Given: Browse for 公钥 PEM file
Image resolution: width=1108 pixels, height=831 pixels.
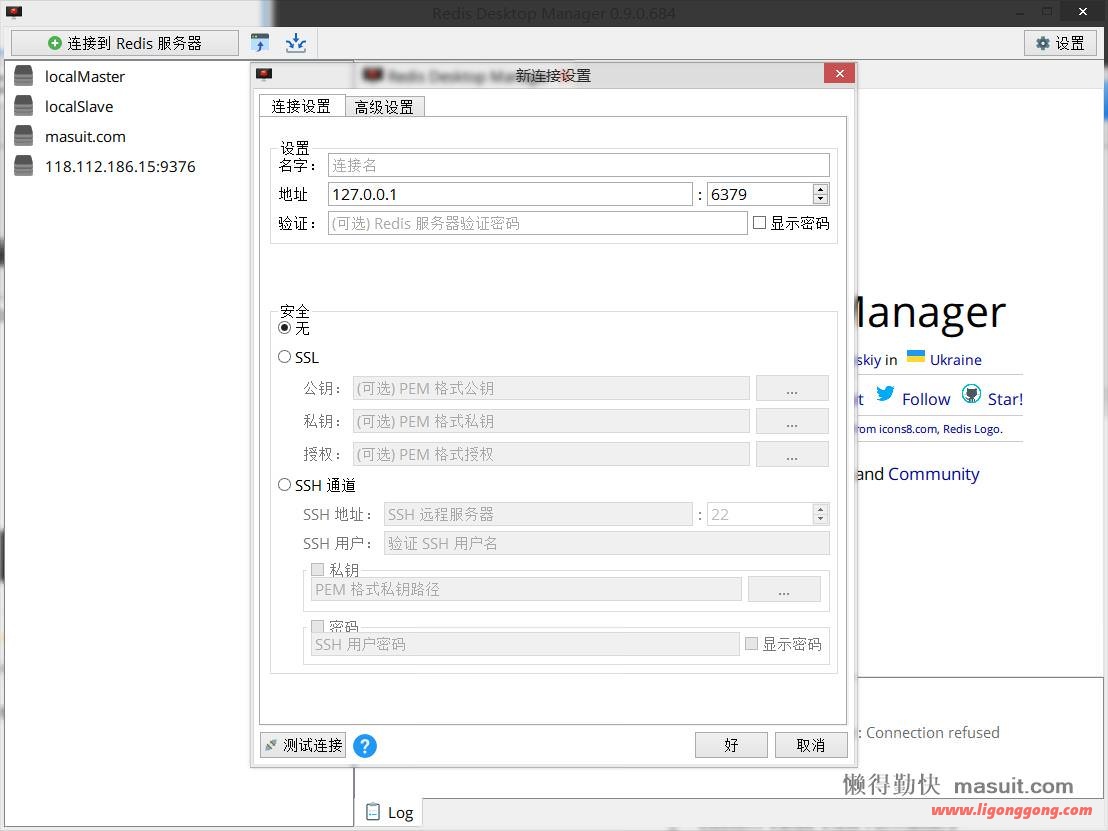Looking at the screenshot, I should [792, 388].
